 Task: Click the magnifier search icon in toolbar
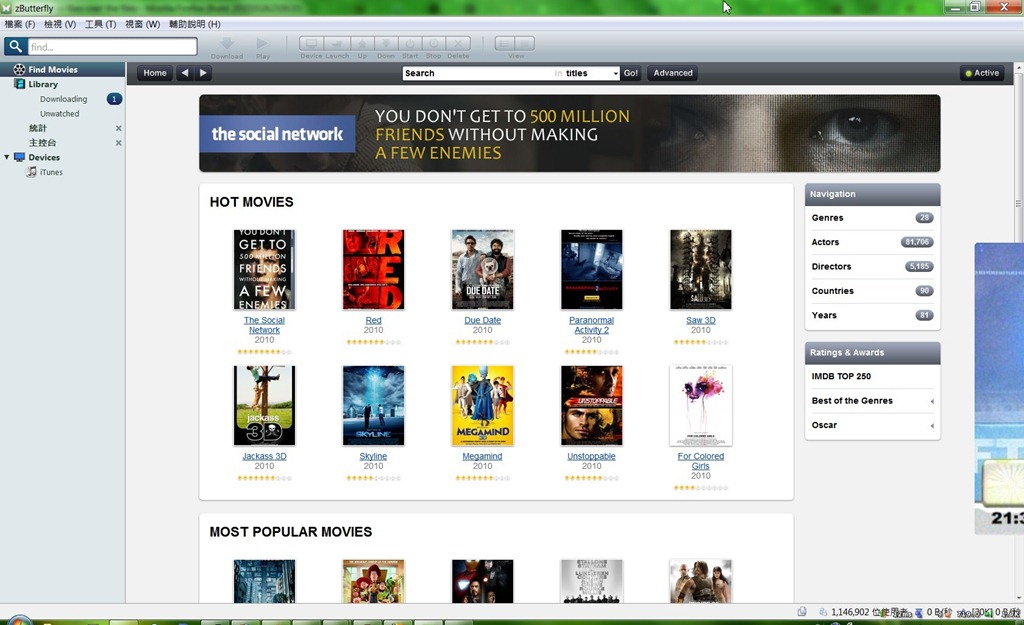point(15,46)
